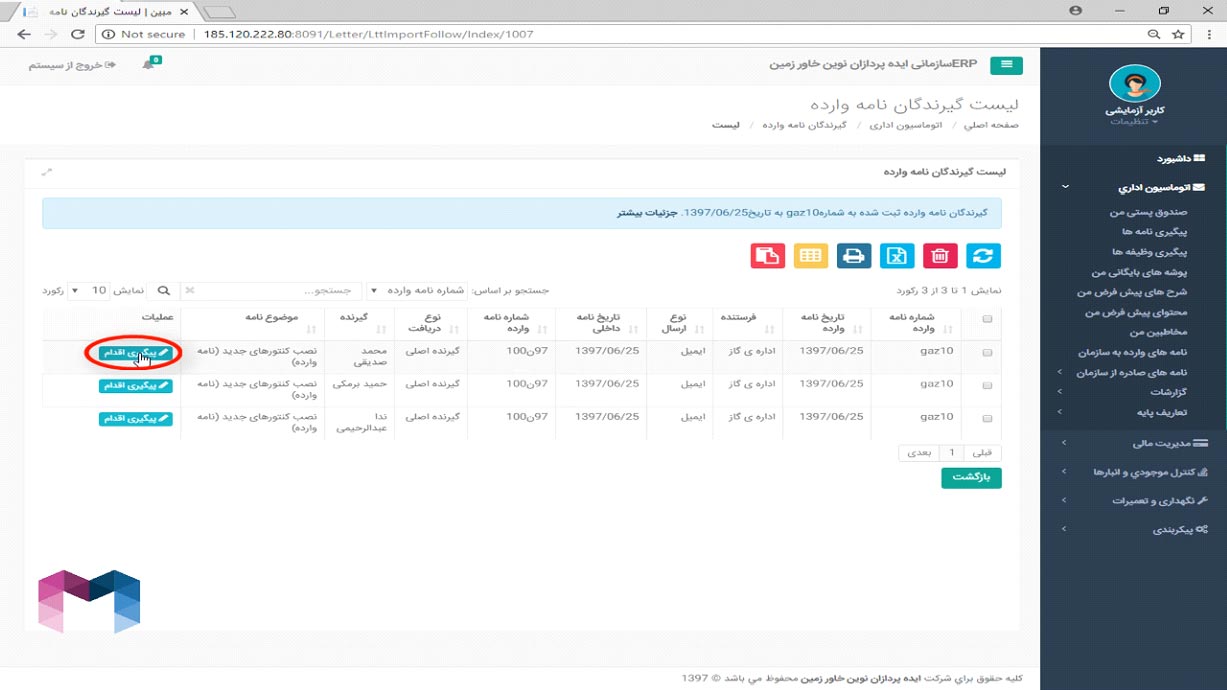The height and width of the screenshot is (690, 1227).
Task: Open پوشه های بایگانی من menu item
Action: [1139, 272]
